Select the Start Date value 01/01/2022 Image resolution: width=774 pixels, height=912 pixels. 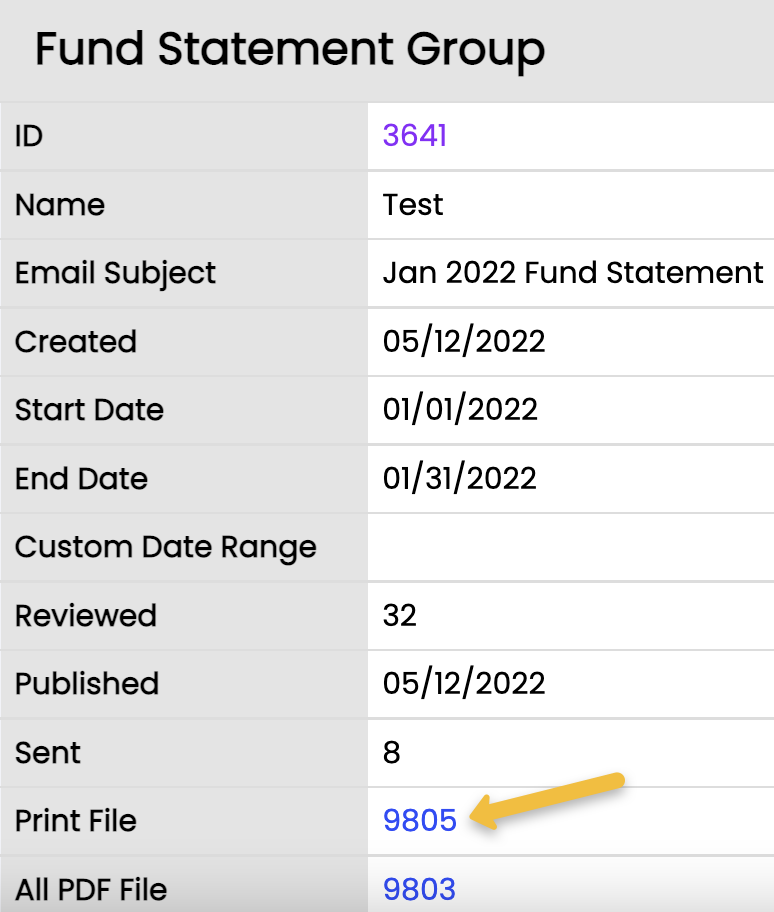(x=460, y=410)
